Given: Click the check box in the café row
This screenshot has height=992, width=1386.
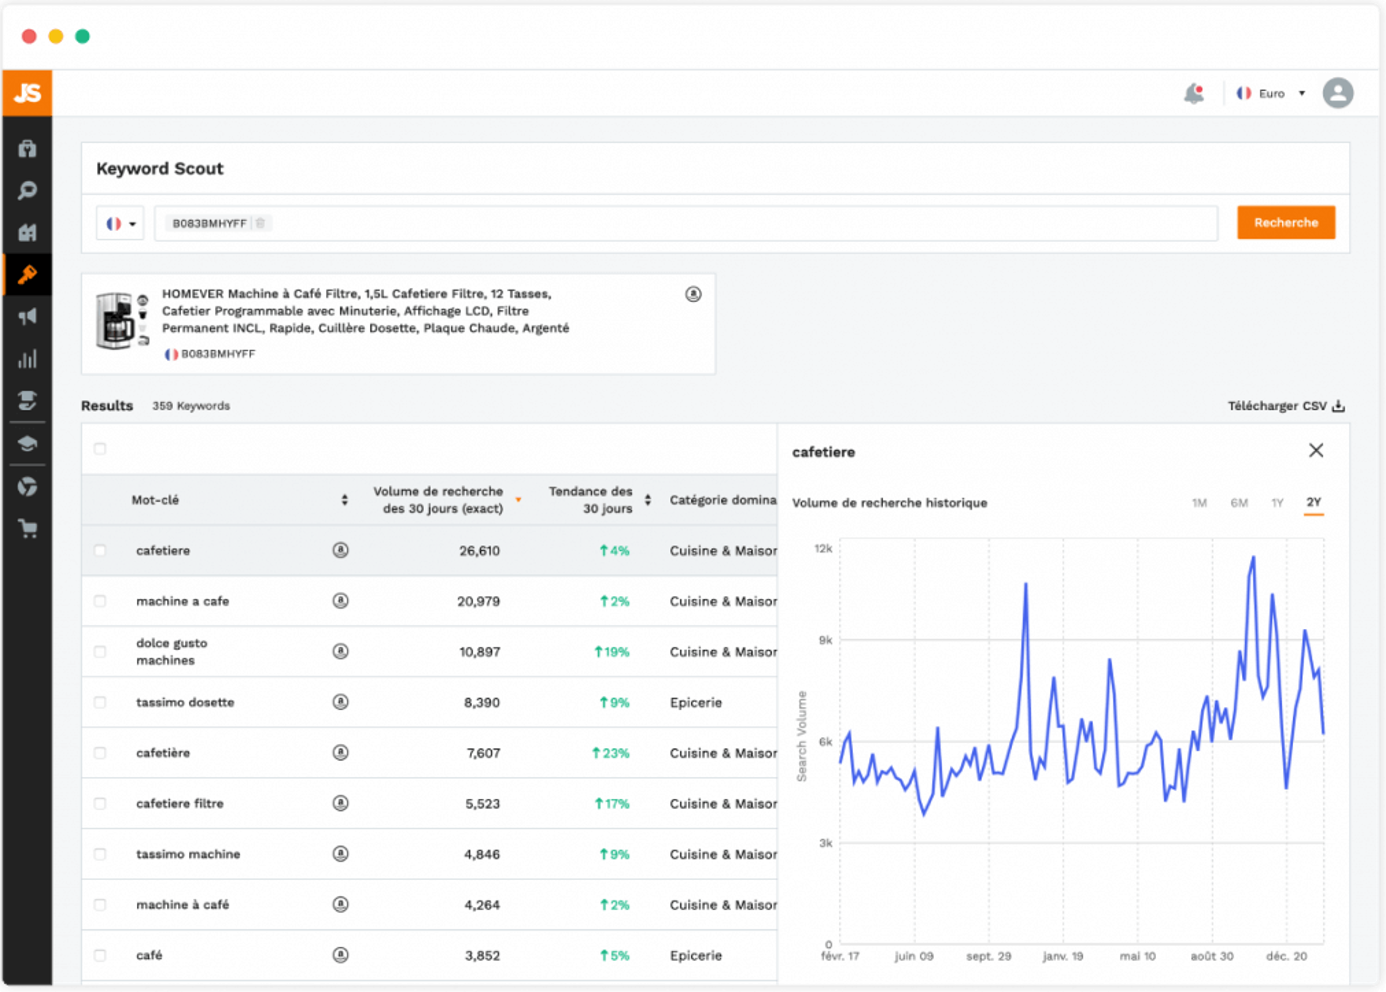Looking at the screenshot, I should point(100,955).
